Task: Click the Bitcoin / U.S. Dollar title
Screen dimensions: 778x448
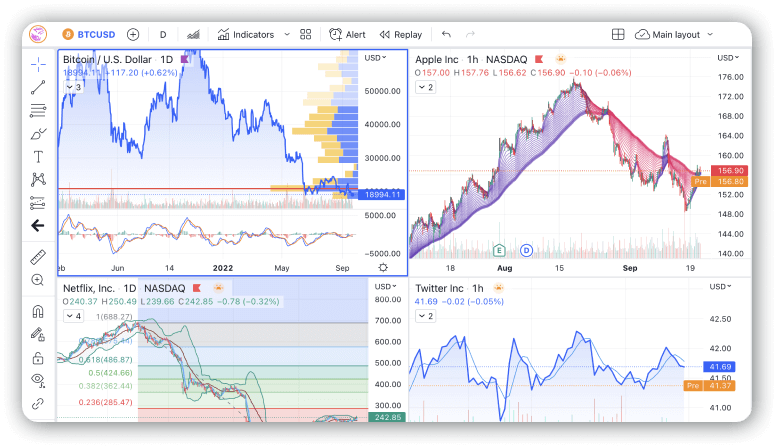Action: point(107,60)
